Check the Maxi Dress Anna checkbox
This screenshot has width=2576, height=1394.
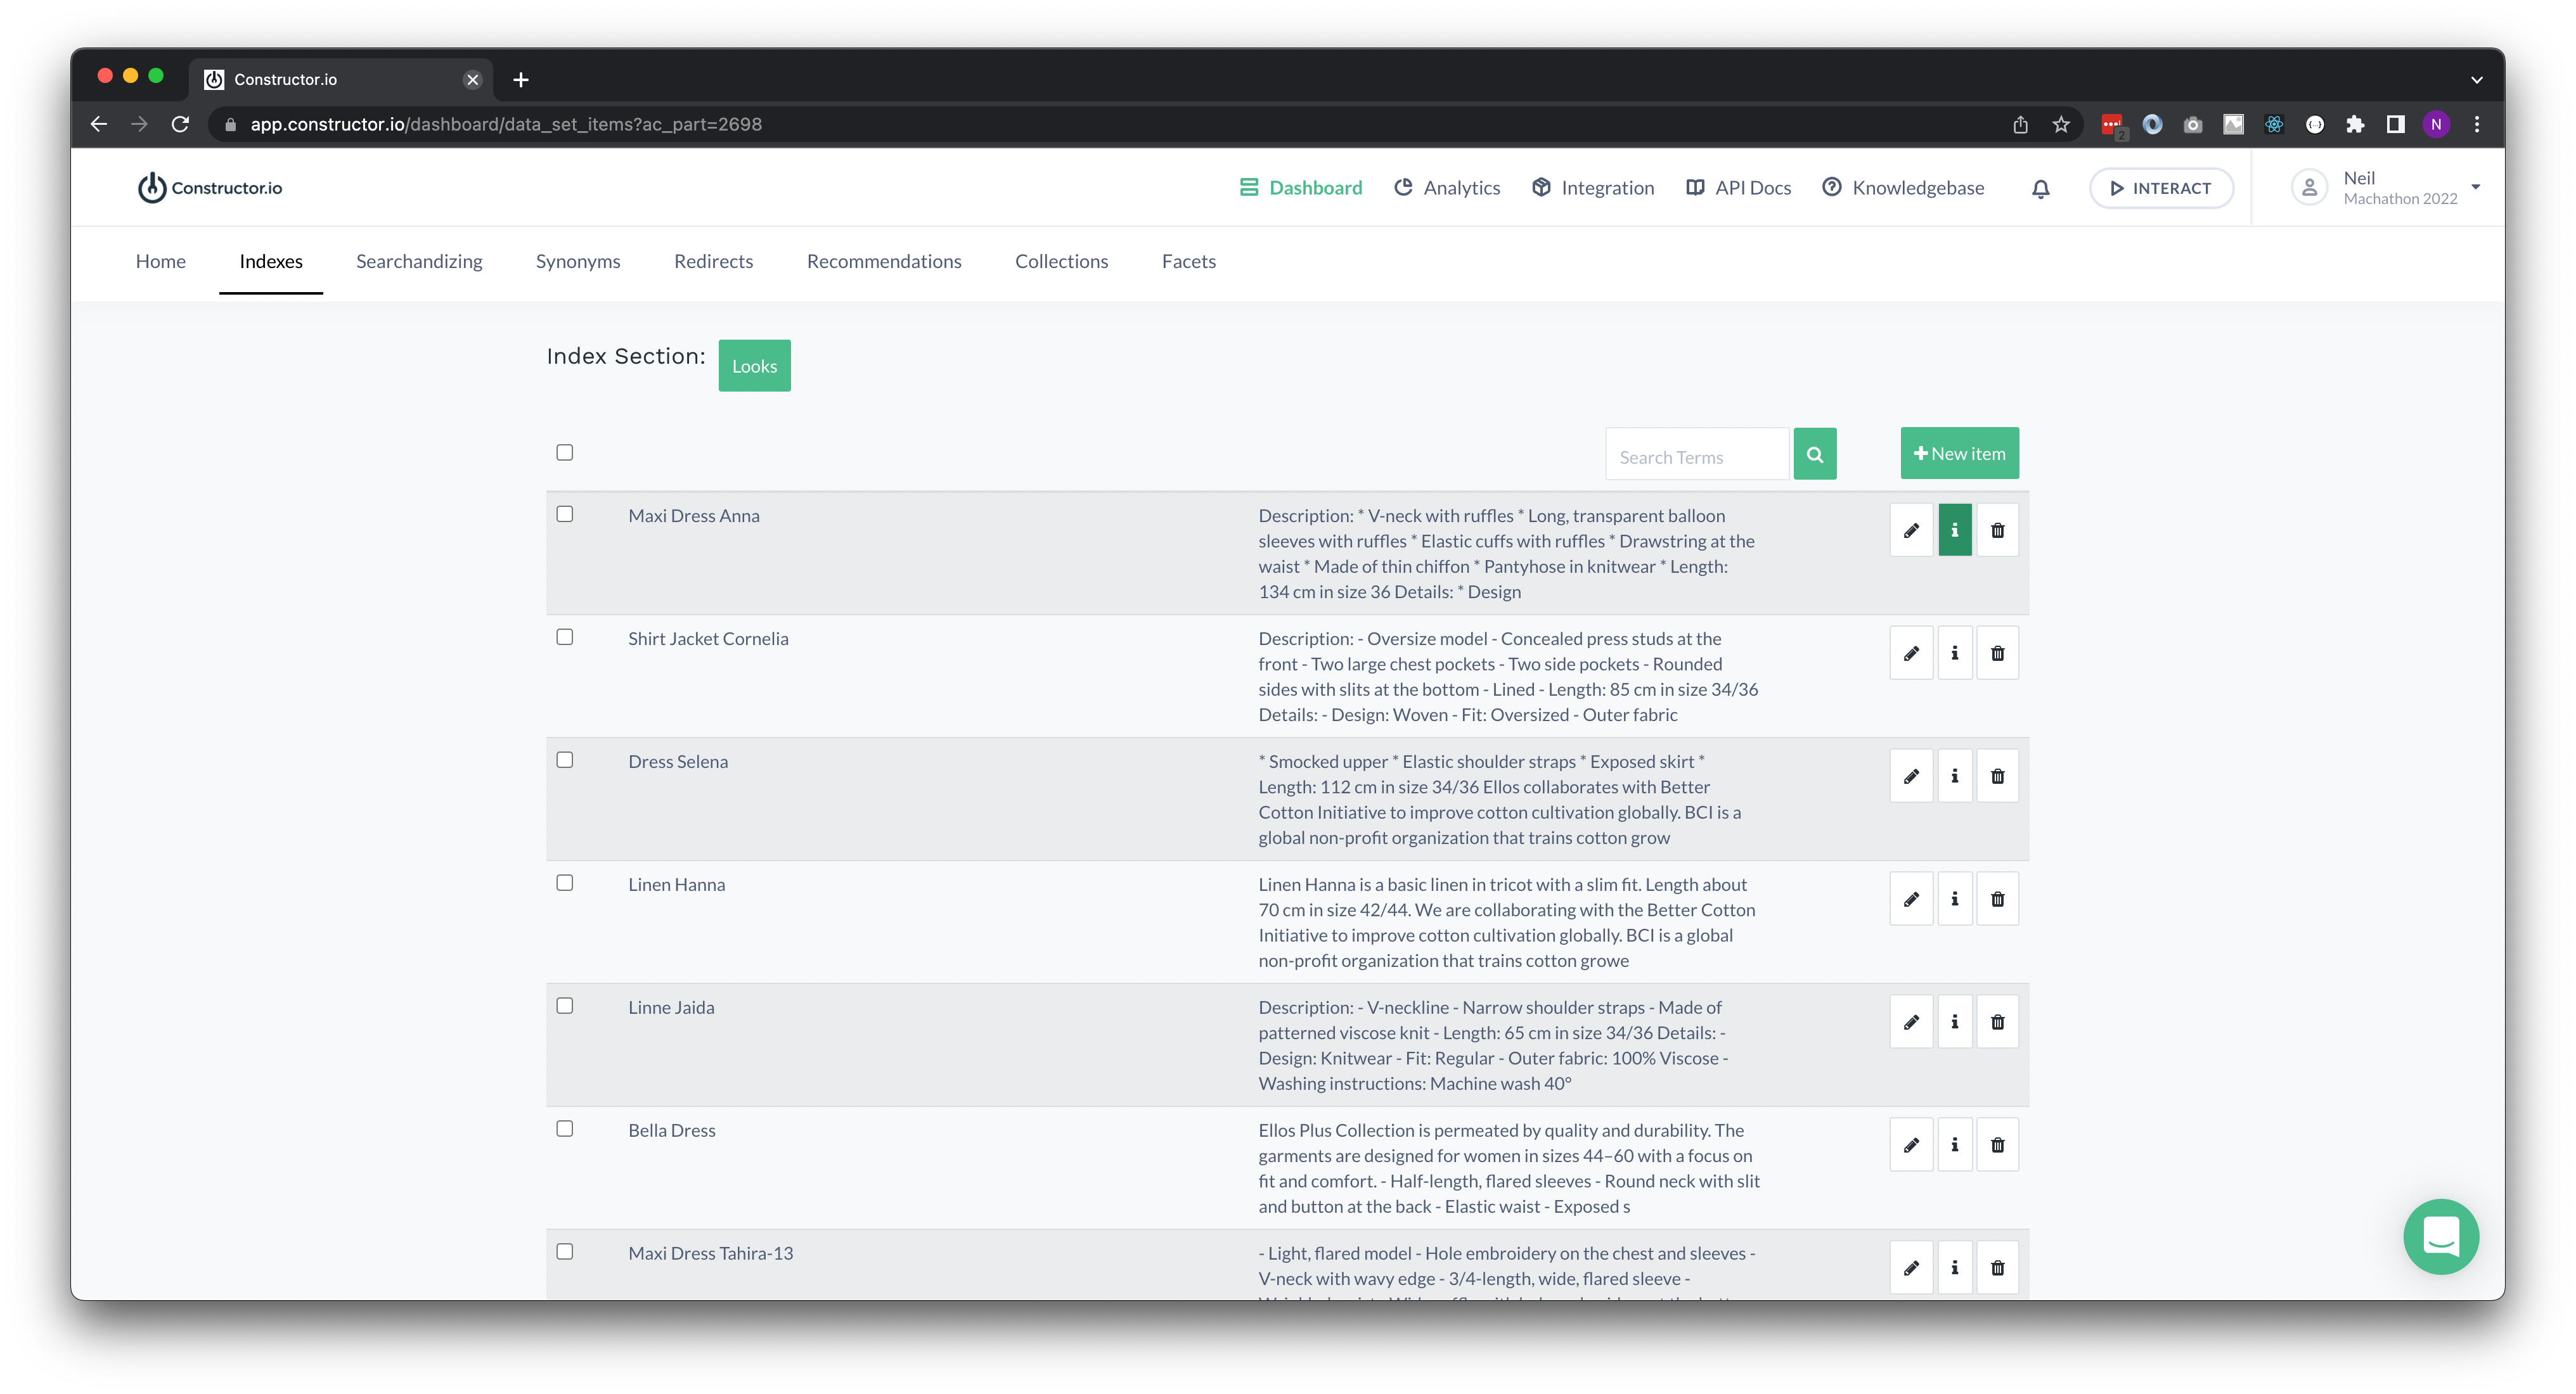coord(565,513)
